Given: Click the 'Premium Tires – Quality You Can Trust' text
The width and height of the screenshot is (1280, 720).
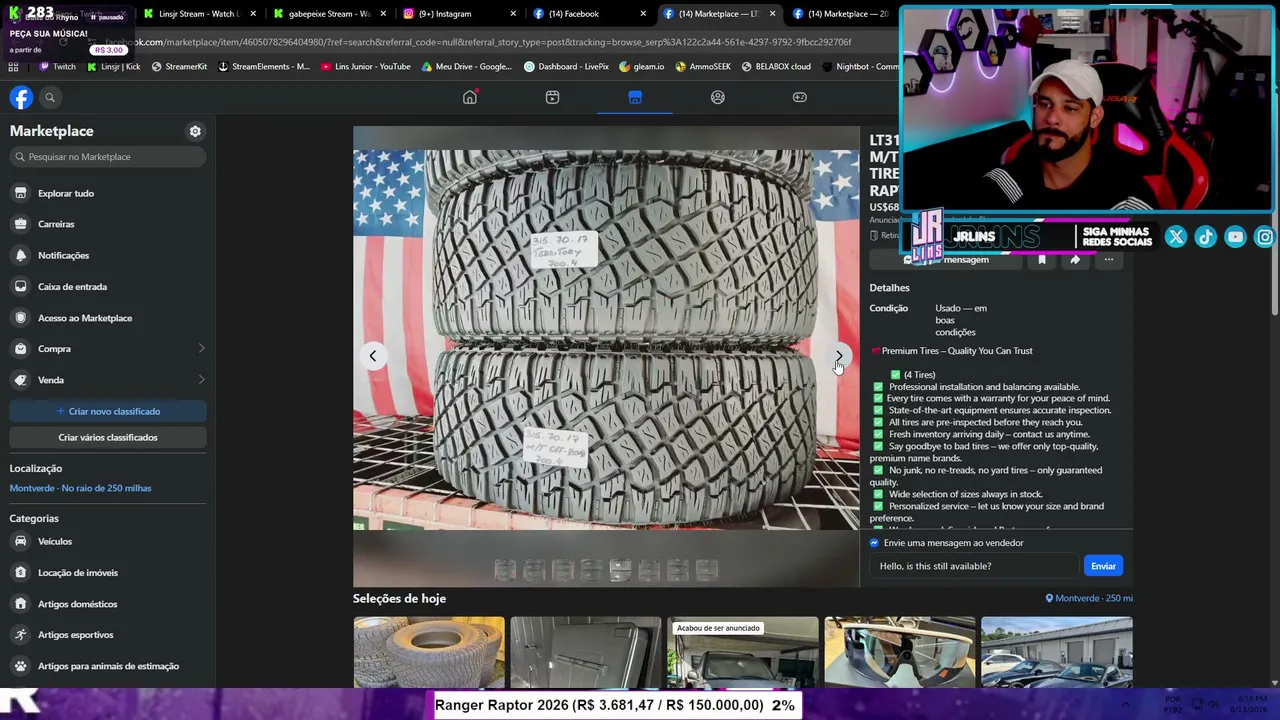Looking at the screenshot, I should click(957, 351).
